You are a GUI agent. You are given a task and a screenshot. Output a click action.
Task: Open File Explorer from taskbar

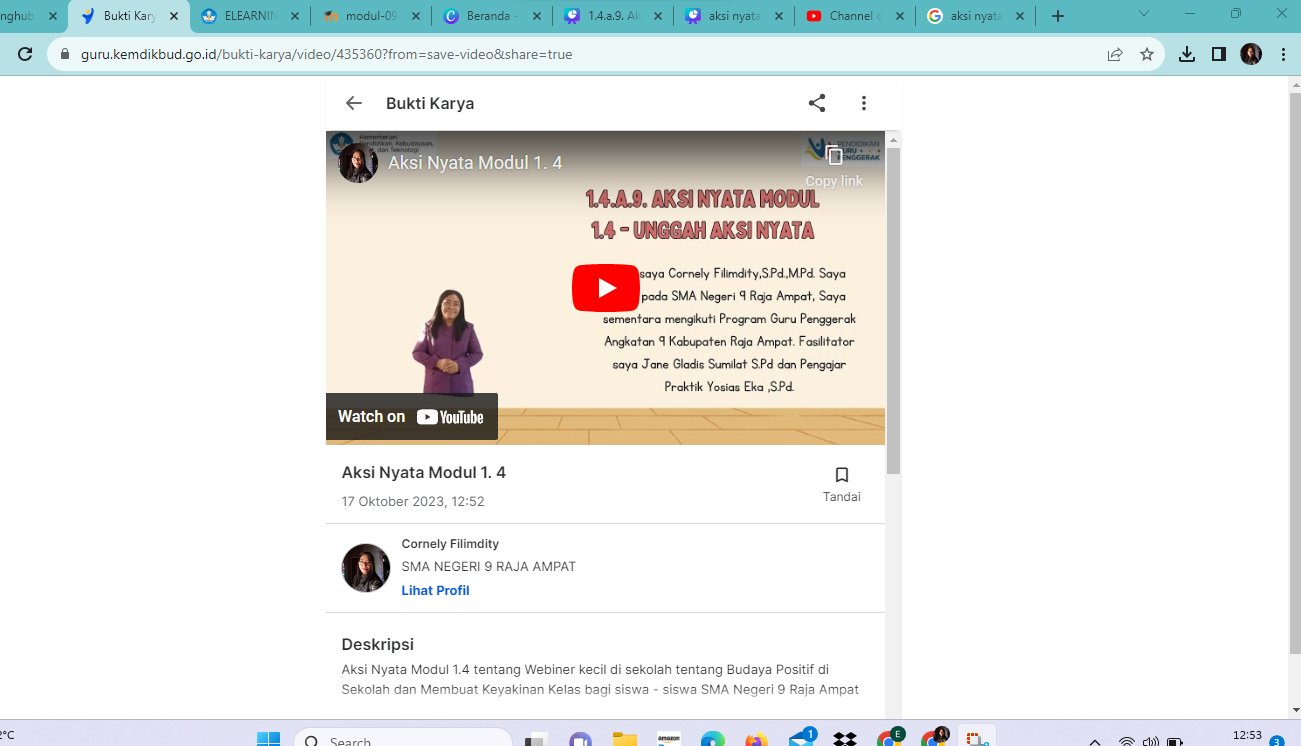(x=625, y=740)
